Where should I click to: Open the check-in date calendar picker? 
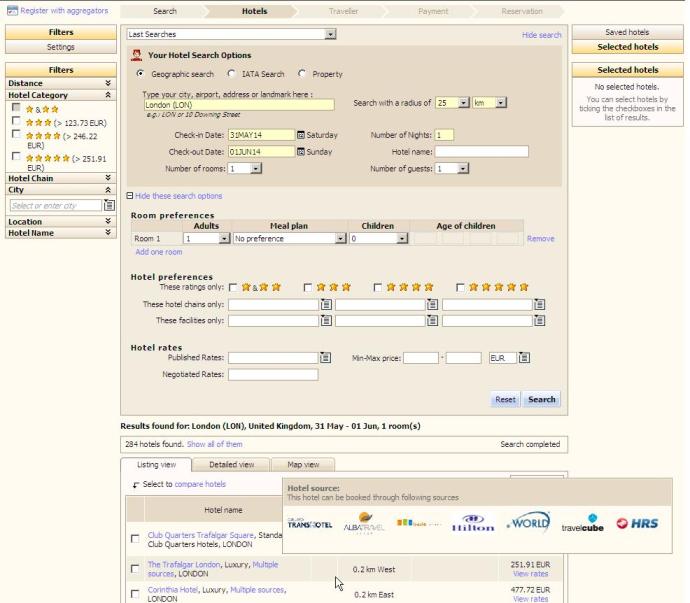click(x=301, y=135)
